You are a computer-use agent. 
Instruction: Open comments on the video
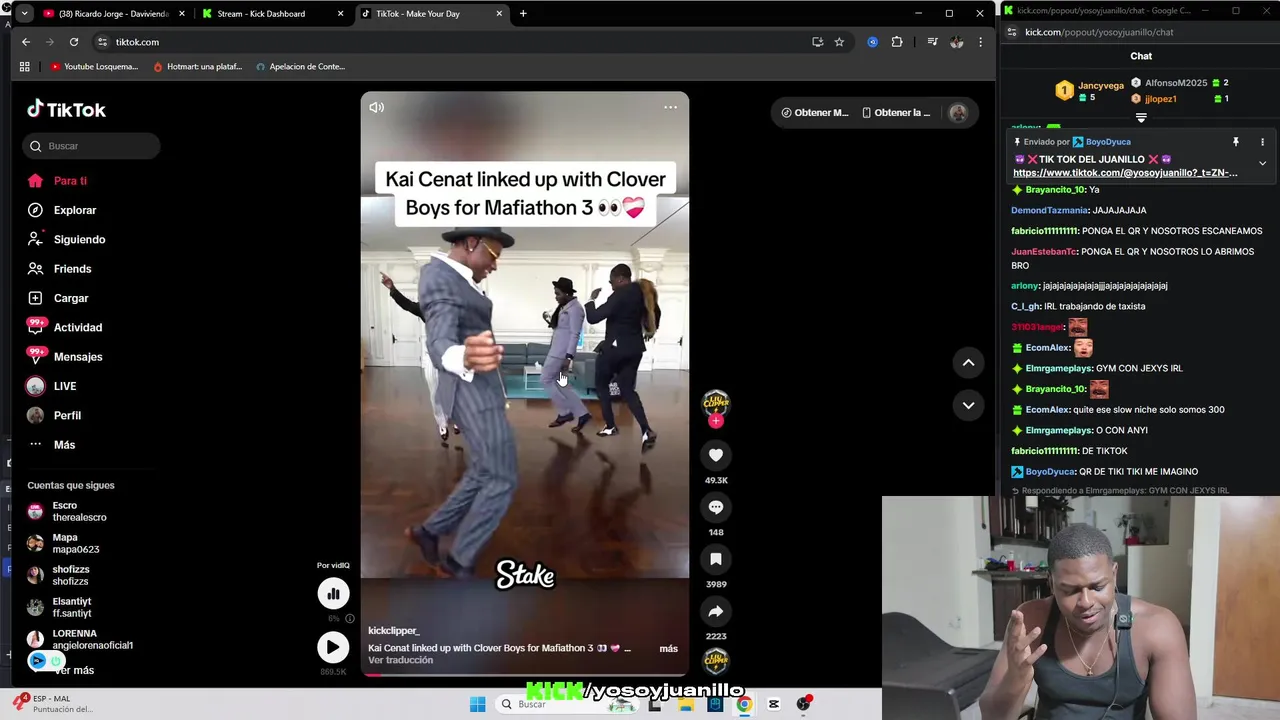[716, 507]
